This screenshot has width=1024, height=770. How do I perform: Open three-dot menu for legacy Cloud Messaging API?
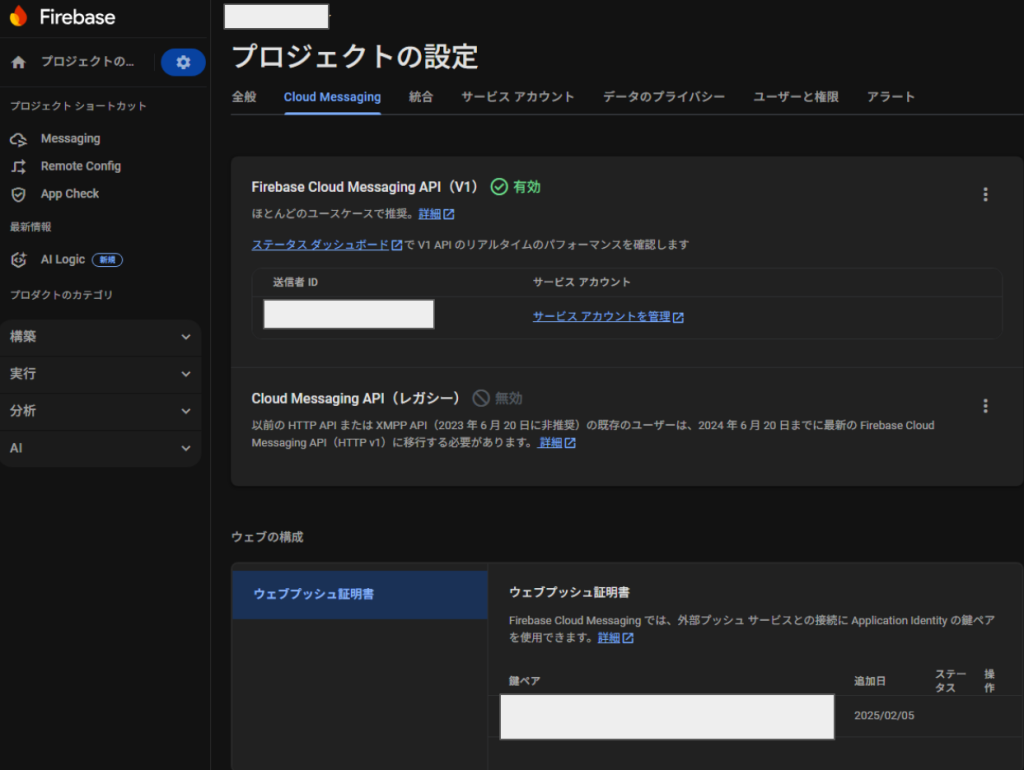985,406
